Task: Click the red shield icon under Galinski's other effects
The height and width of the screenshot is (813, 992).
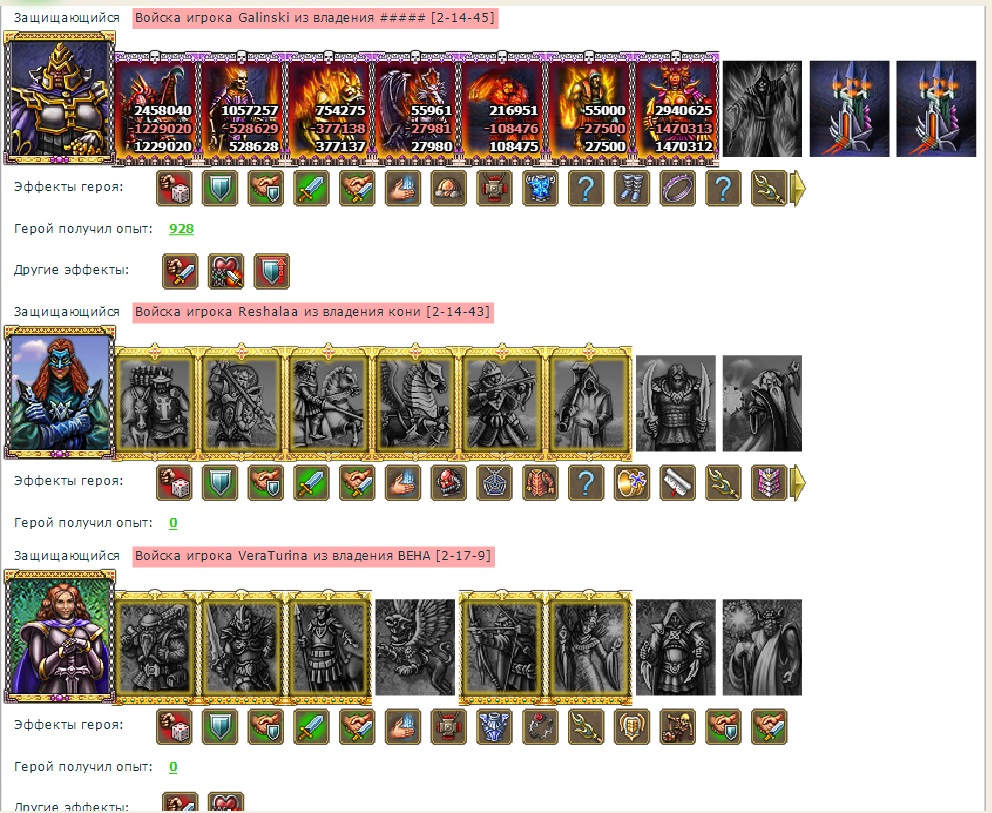Action: tap(271, 271)
